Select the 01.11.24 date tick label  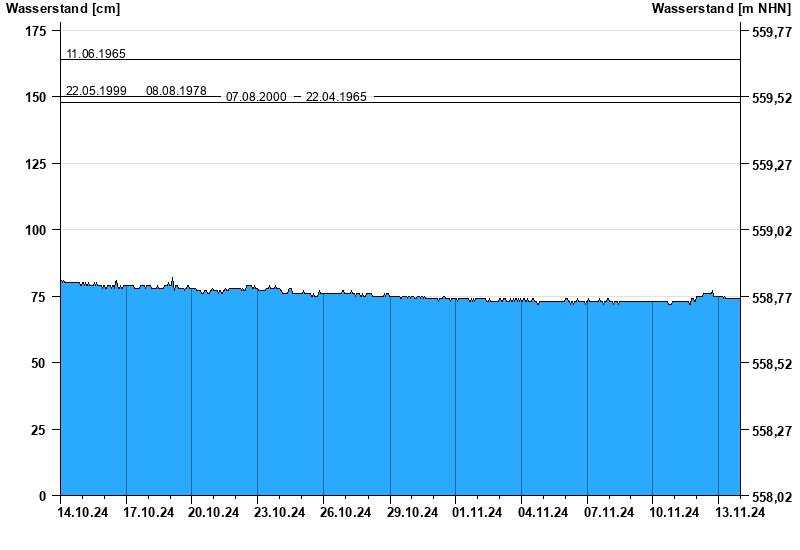477,513
